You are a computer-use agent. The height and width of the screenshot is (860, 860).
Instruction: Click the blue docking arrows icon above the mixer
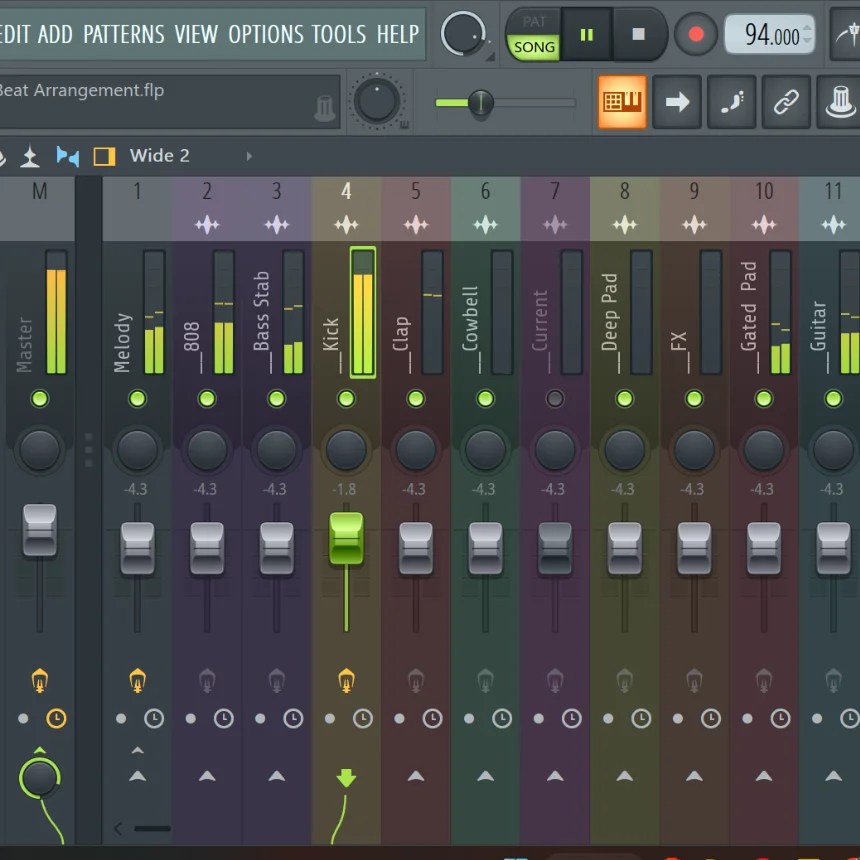tap(68, 156)
